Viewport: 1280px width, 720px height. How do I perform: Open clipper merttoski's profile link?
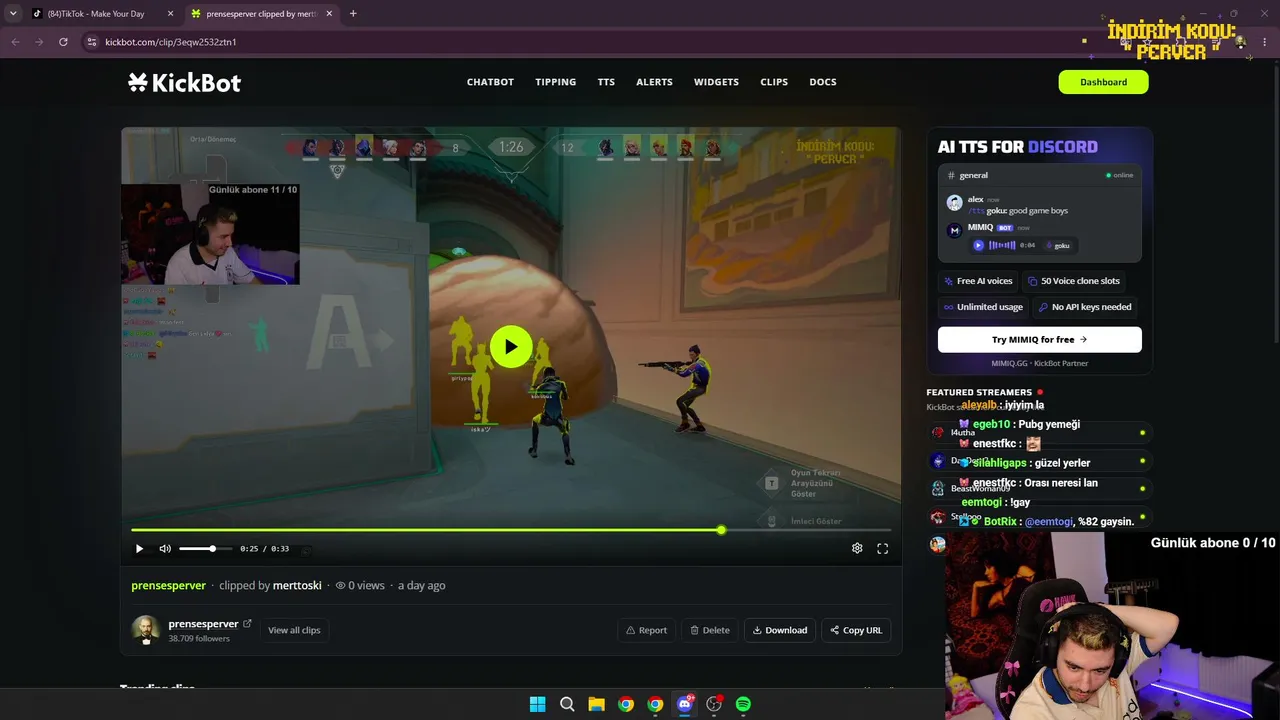tap(297, 585)
